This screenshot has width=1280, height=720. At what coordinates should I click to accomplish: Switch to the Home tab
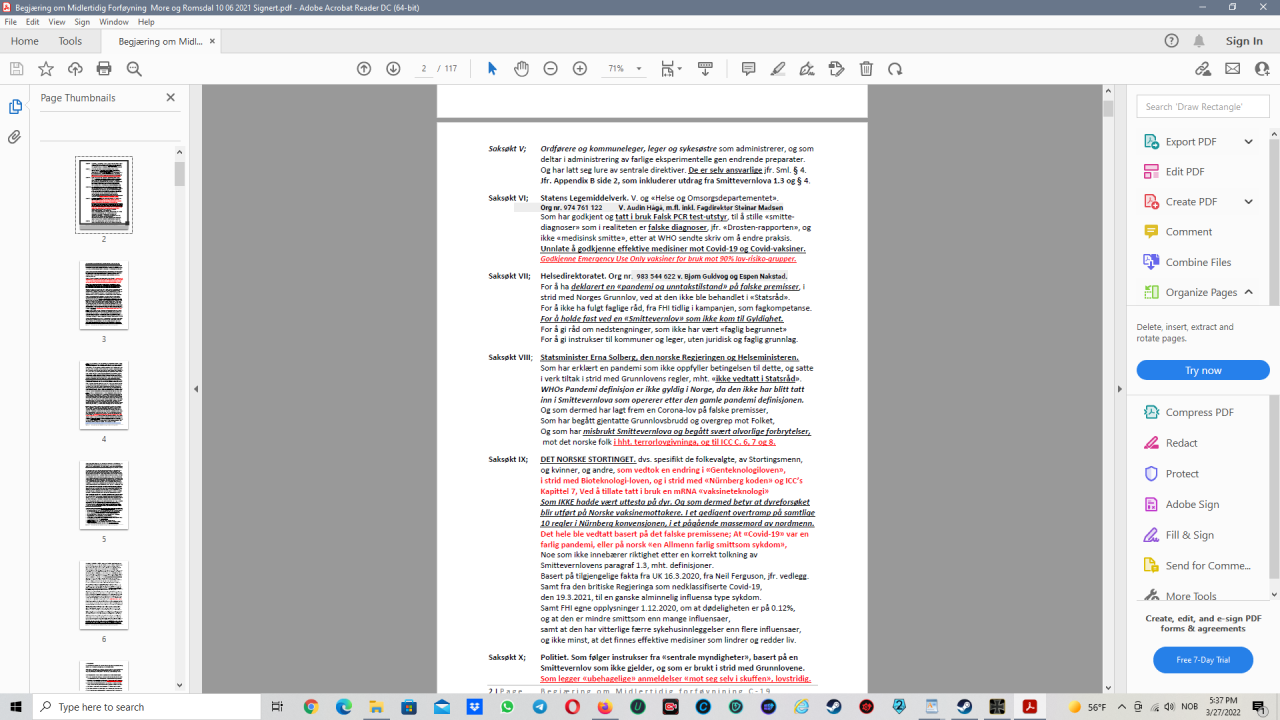click(x=24, y=41)
